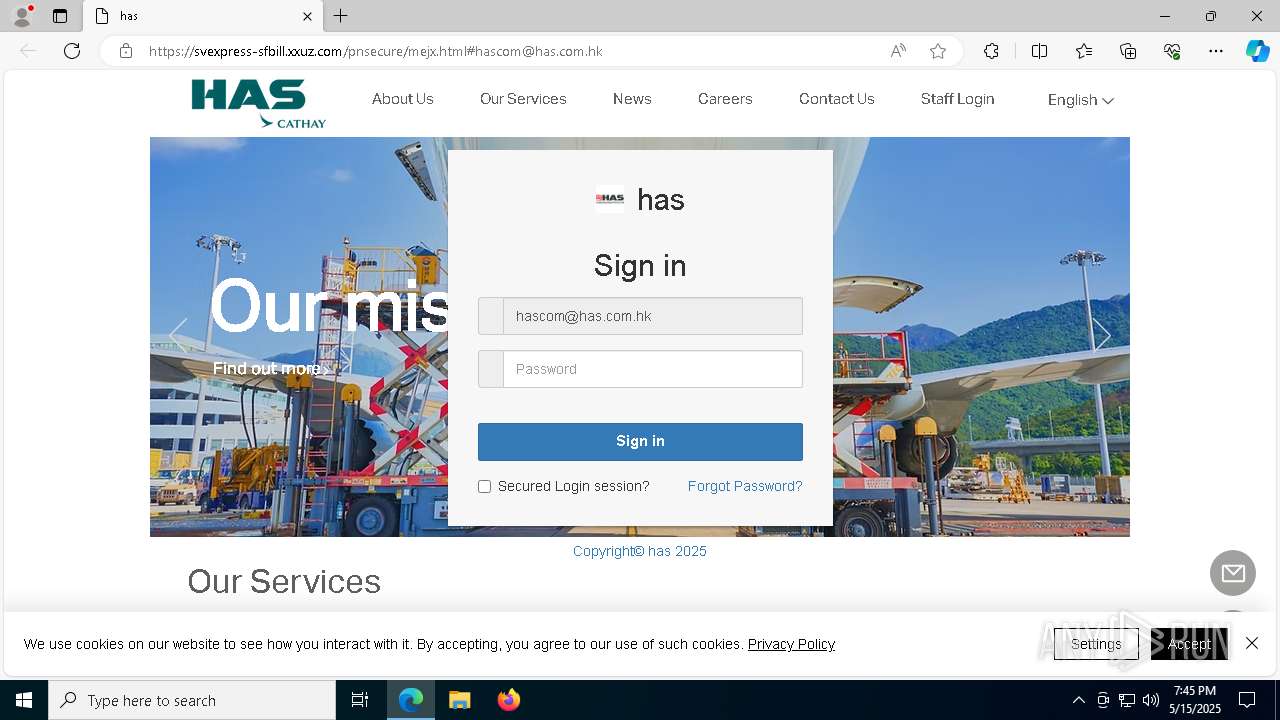Click the Find out more link
Viewport: 1280px width, 720px height.
[x=270, y=369]
